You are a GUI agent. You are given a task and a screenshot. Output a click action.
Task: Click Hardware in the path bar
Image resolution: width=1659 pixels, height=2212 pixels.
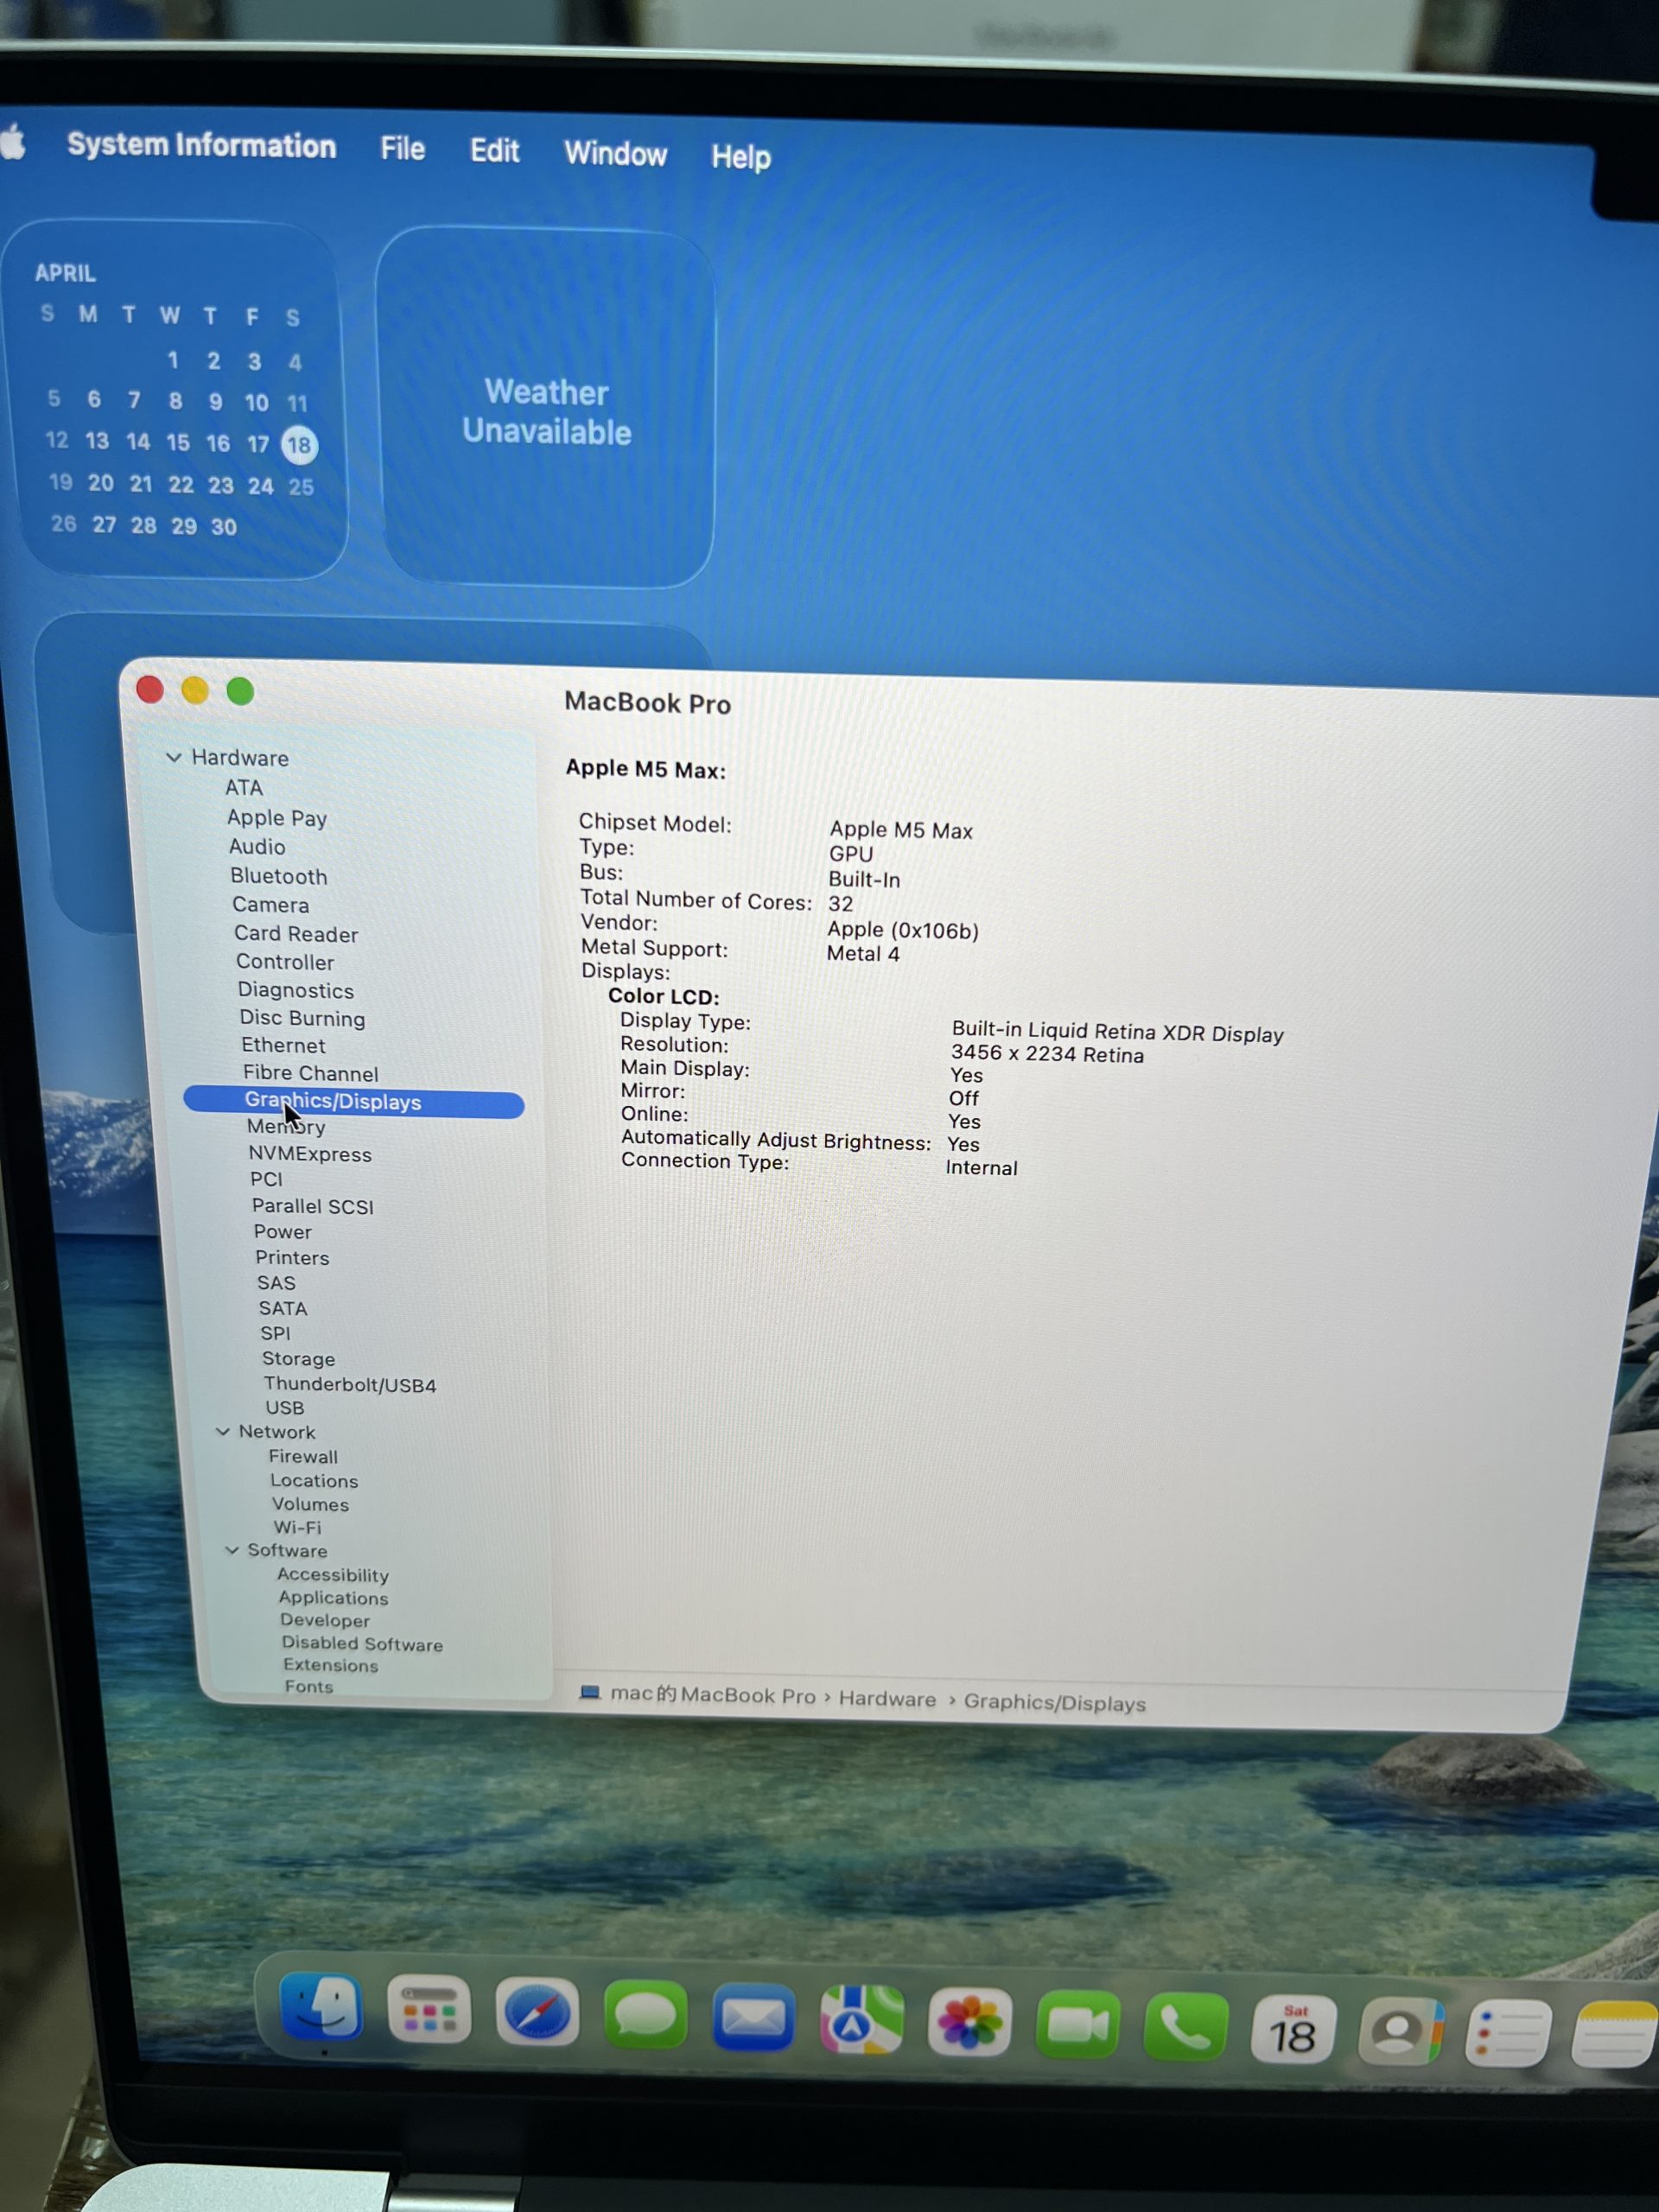pos(887,1699)
